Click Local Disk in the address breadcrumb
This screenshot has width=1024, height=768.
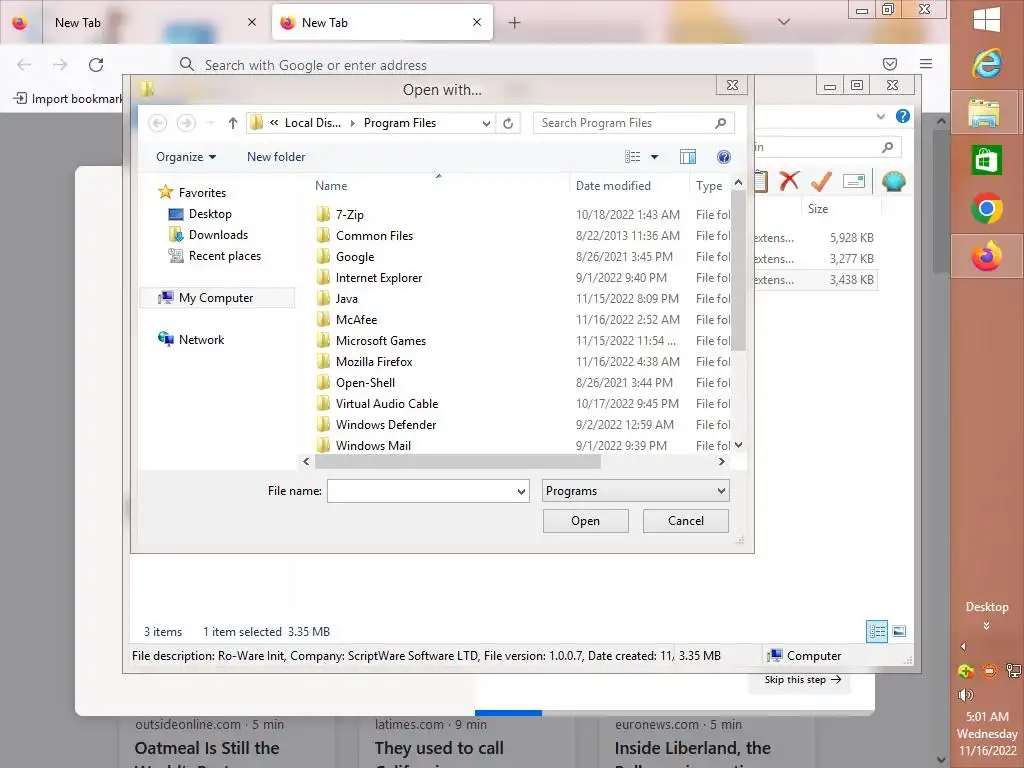coord(312,123)
